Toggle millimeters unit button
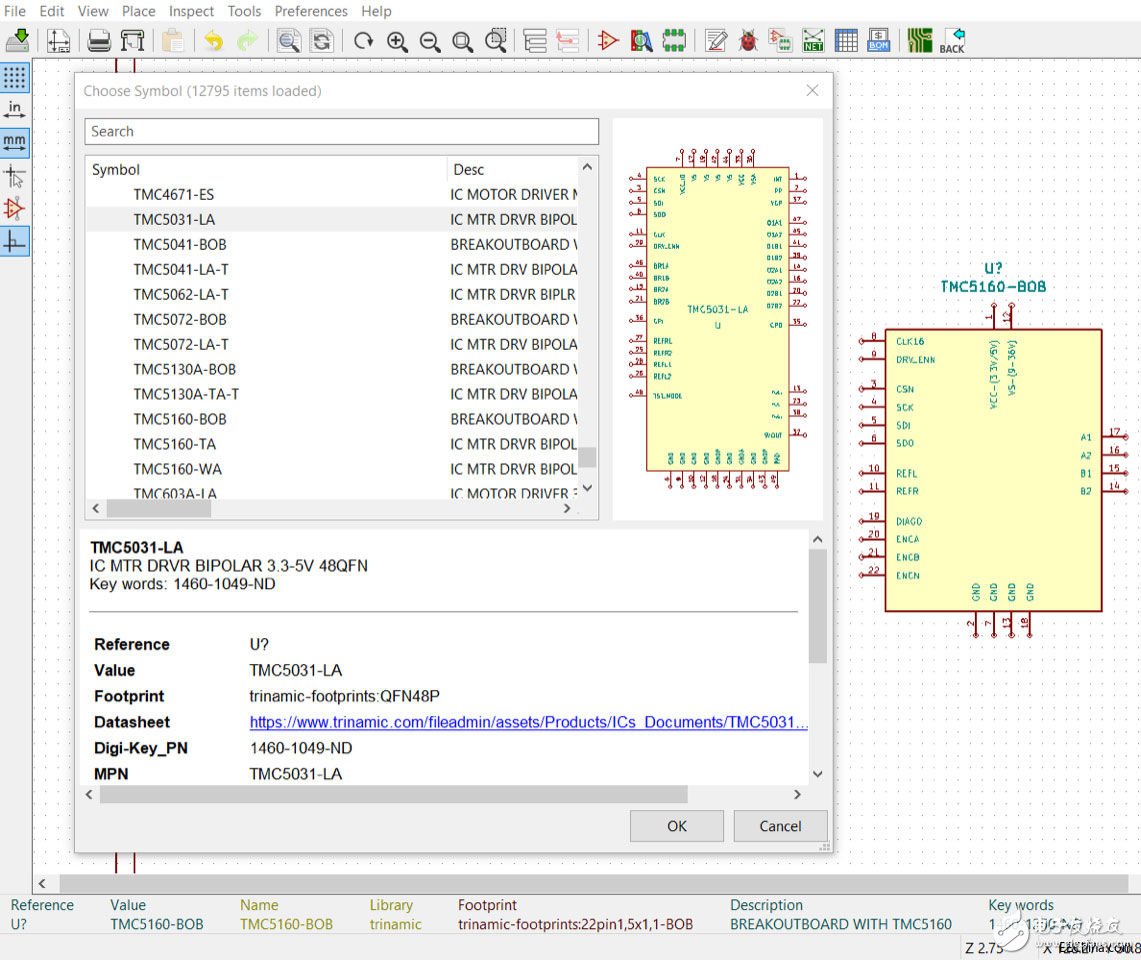This screenshot has width=1141, height=960. pyautogui.click(x=15, y=142)
